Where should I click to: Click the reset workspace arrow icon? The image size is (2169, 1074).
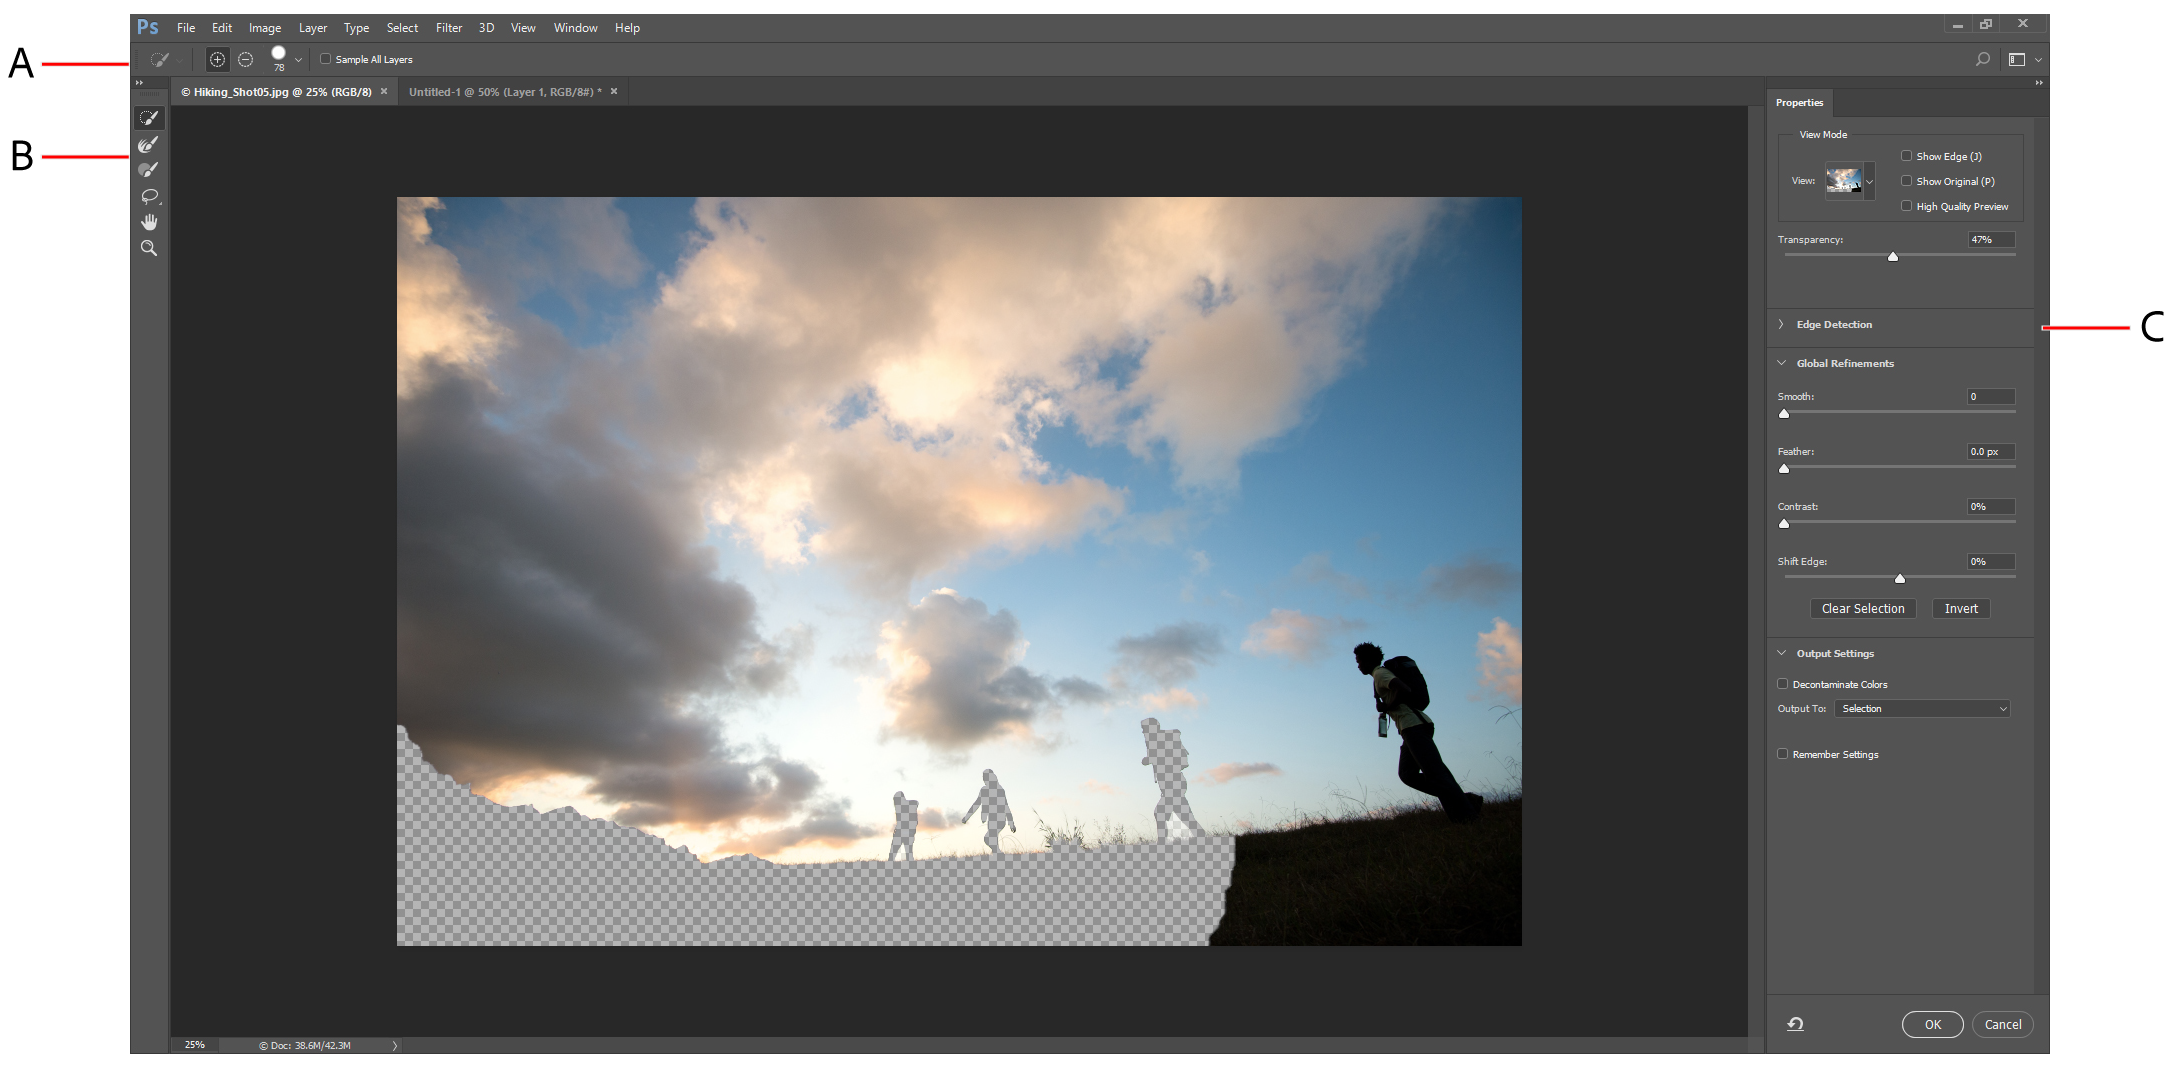coord(1796,1024)
